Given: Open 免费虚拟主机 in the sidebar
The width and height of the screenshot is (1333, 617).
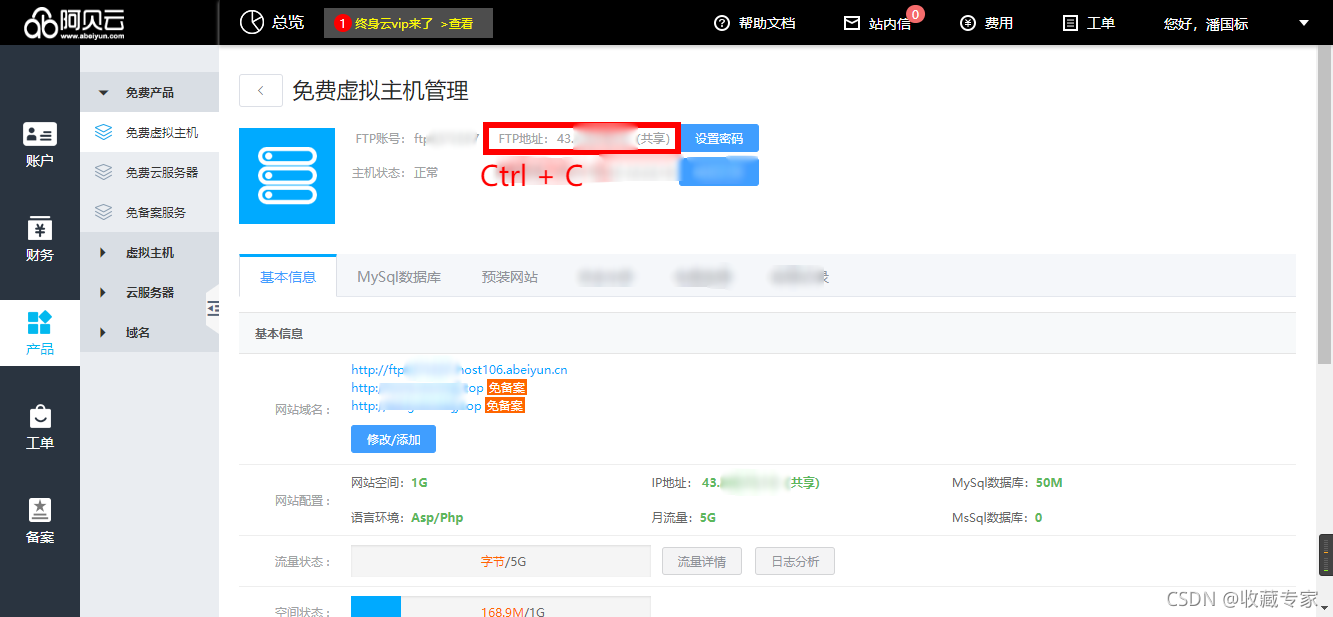Looking at the screenshot, I should point(162,132).
